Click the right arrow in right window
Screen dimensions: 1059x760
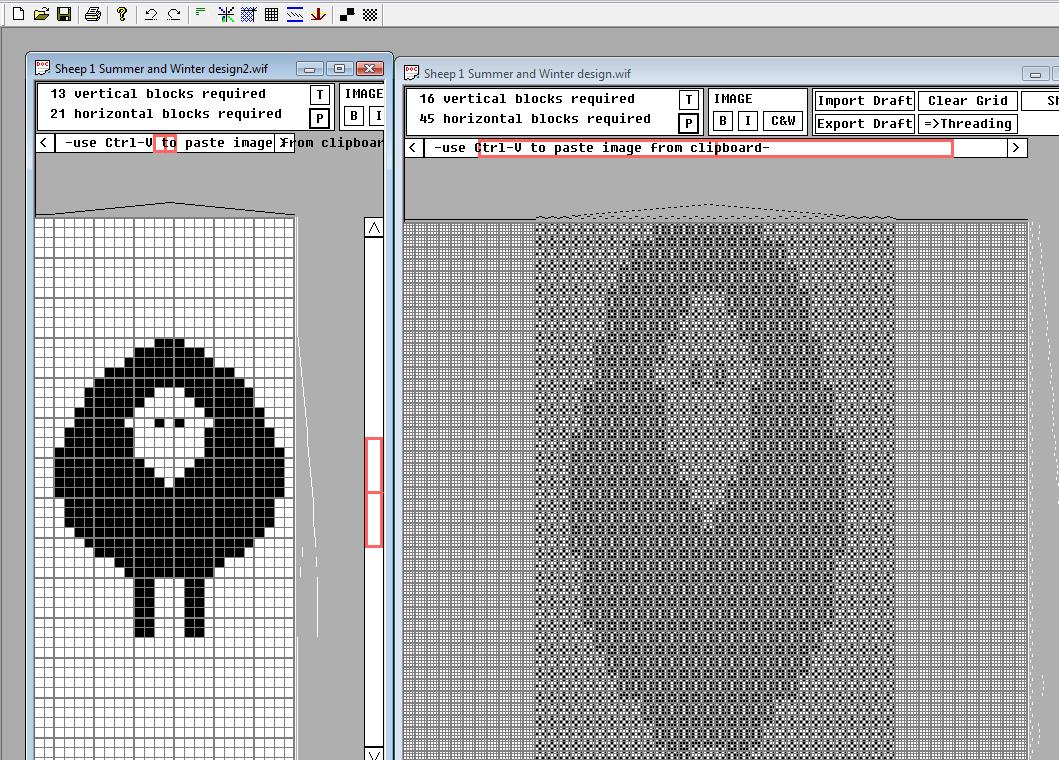(x=1016, y=148)
